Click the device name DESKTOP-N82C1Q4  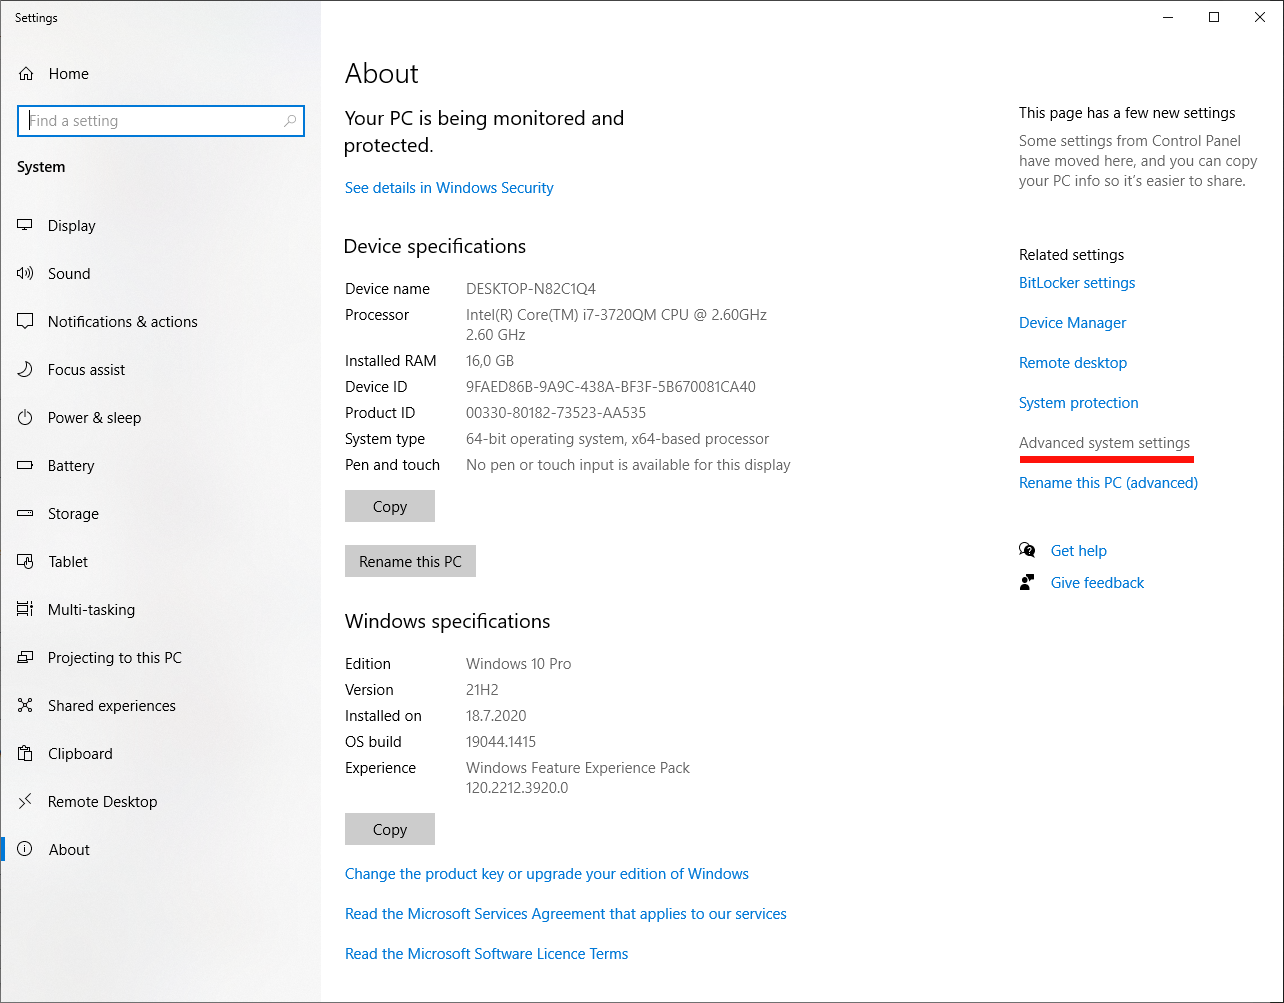click(531, 289)
